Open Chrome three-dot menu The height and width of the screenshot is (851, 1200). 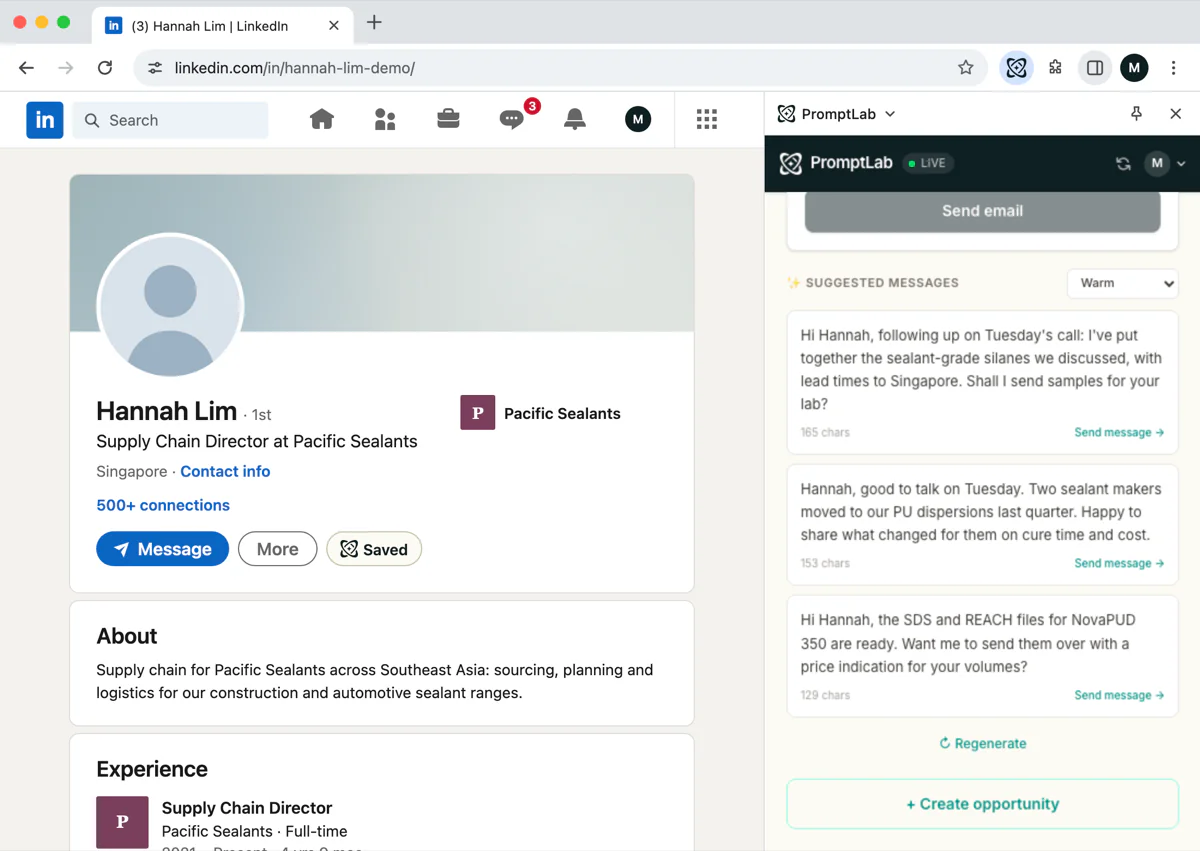pos(1174,68)
